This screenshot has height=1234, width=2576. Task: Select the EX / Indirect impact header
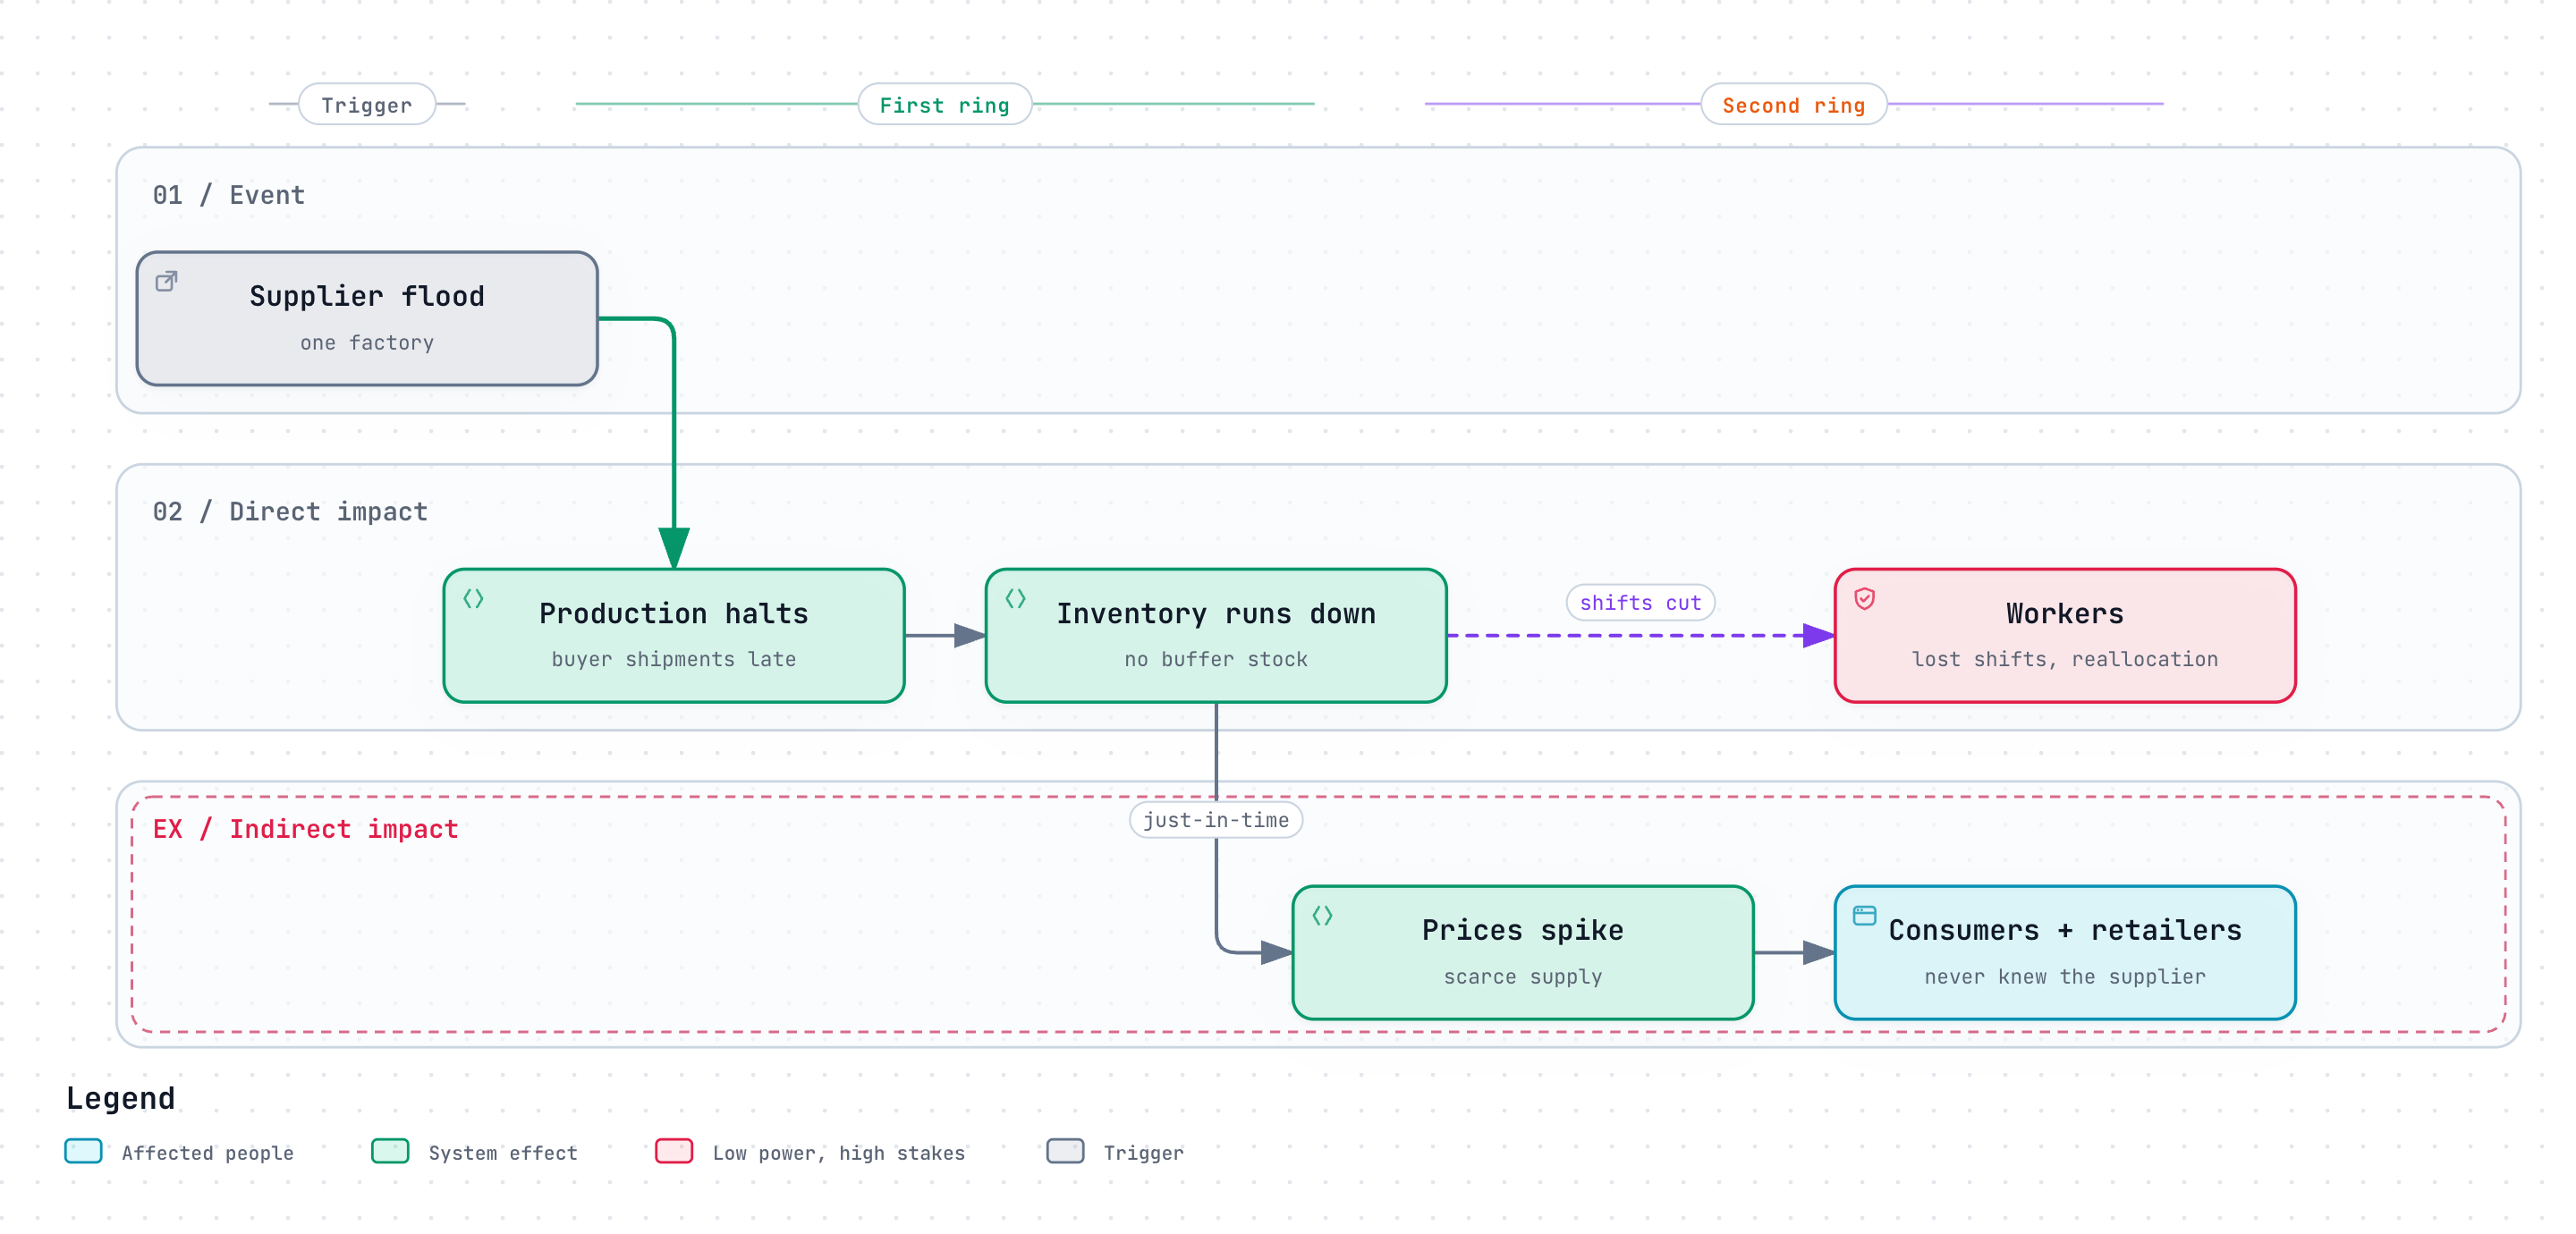pos(305,829)
